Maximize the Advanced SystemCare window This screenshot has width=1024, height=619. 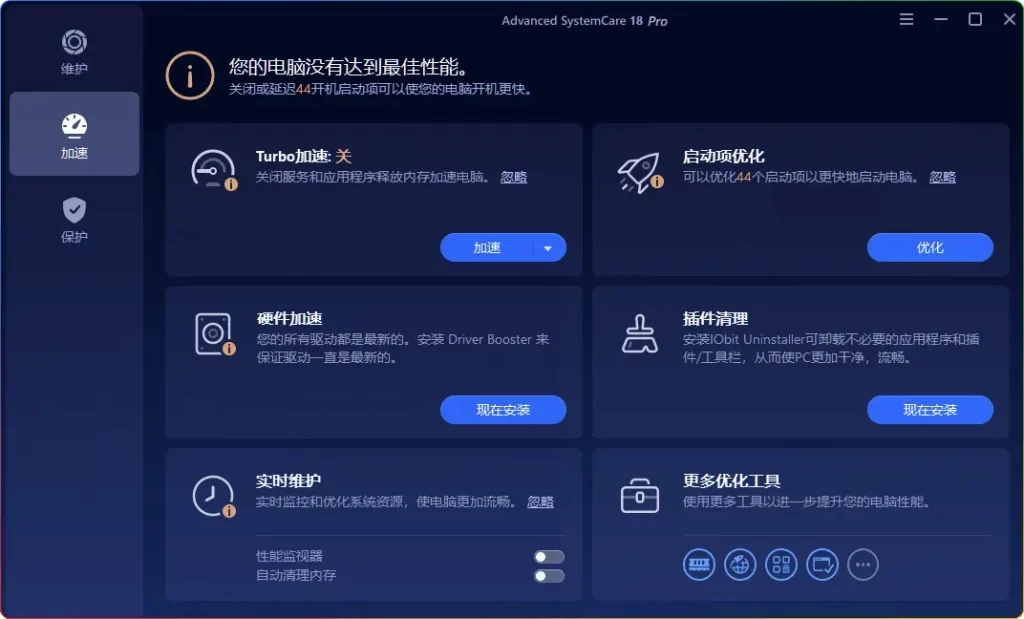[x=975, y=20]
